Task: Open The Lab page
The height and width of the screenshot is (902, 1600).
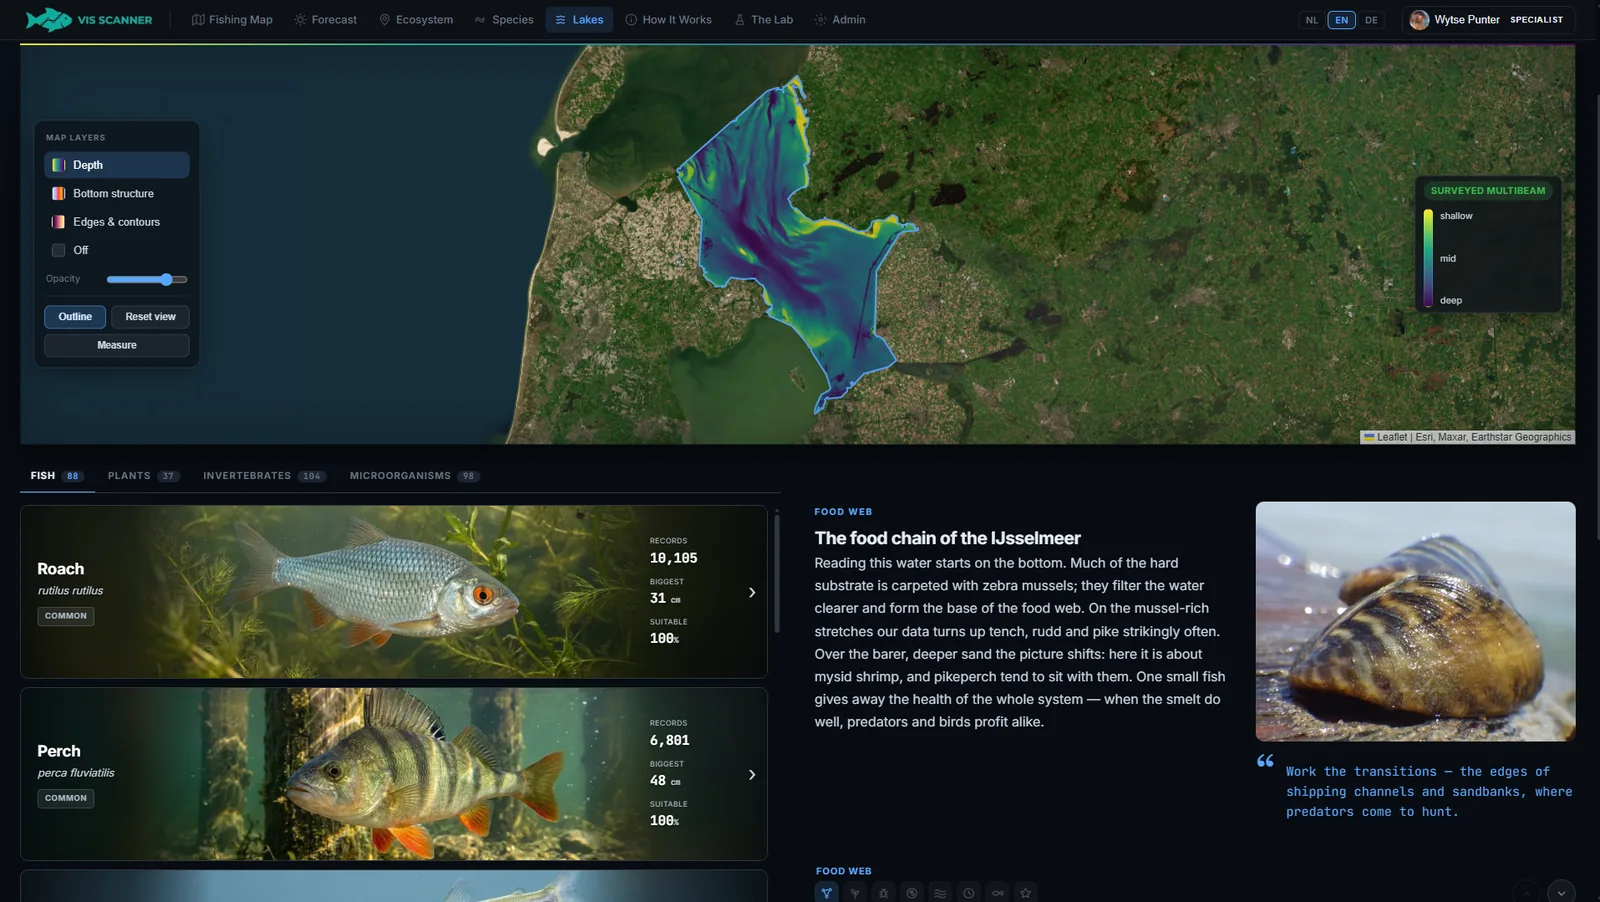Action: (x=763, y=19)
